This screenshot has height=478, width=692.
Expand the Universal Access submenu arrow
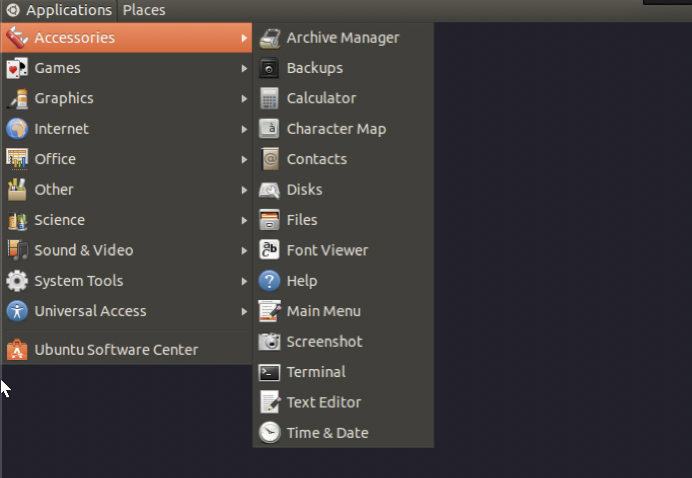244,311
